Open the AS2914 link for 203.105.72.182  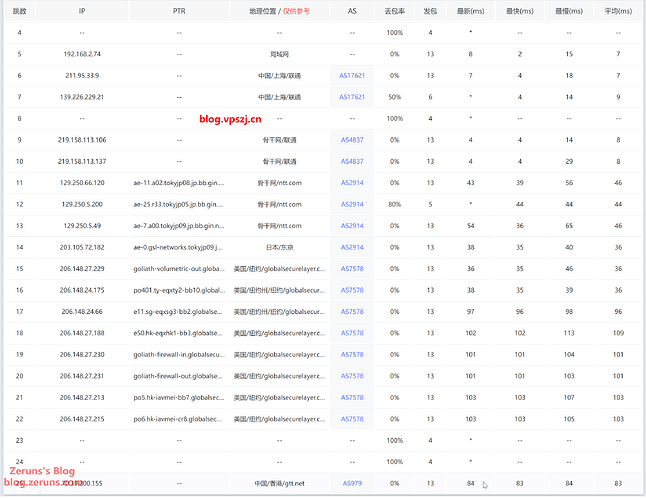click(x=352, y=247)
